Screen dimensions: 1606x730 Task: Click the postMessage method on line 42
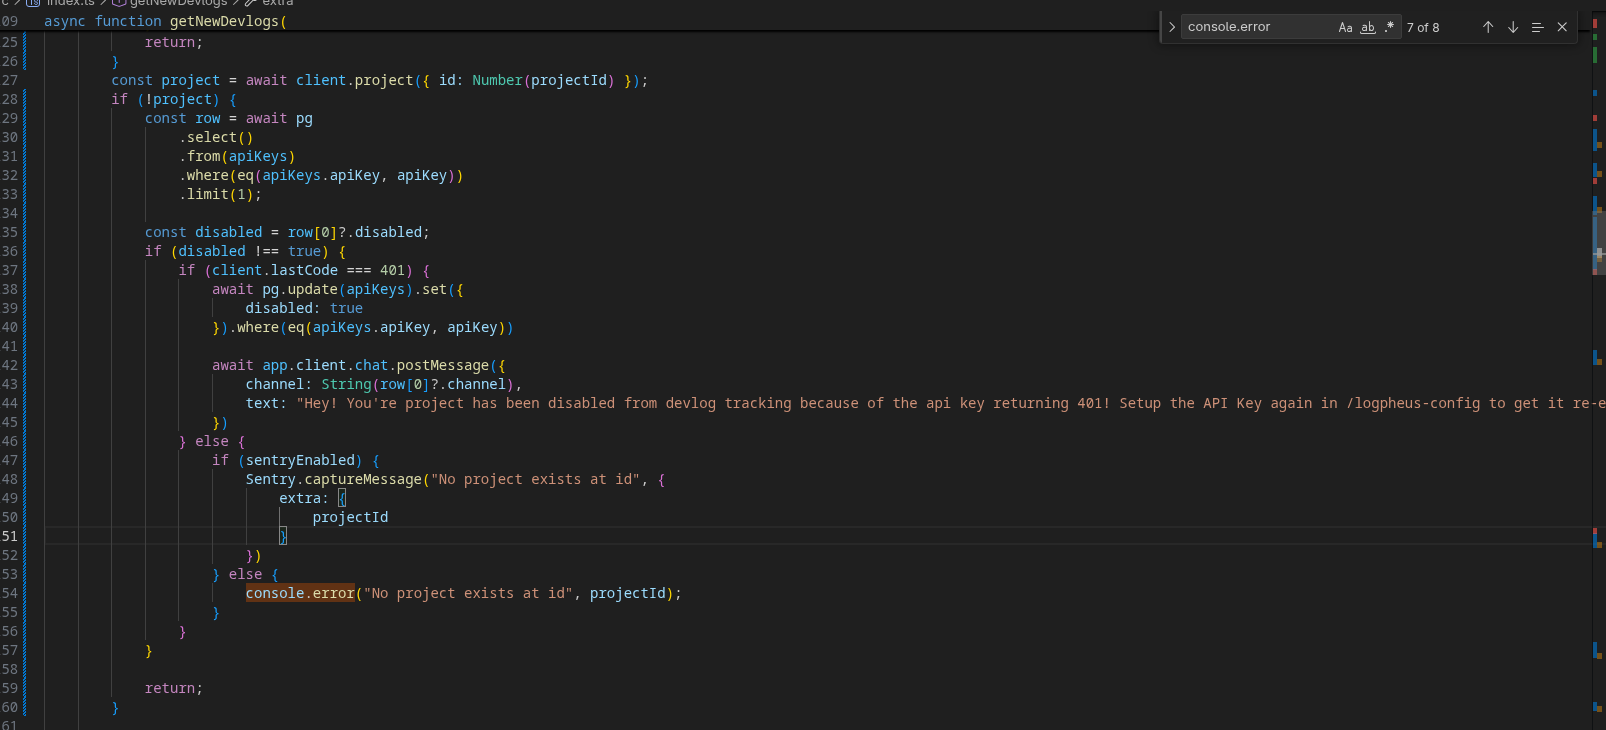pyautogui.click(x=442, y=365)
